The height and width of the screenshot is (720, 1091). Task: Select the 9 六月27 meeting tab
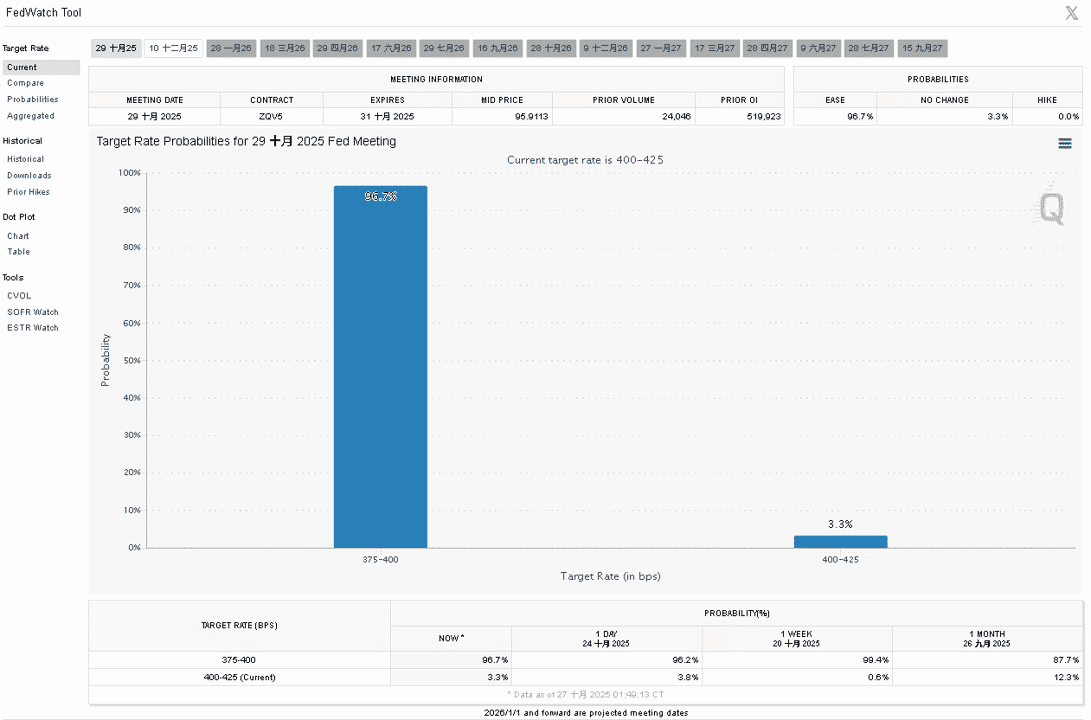pyautogui.click(x=818, y=48)
